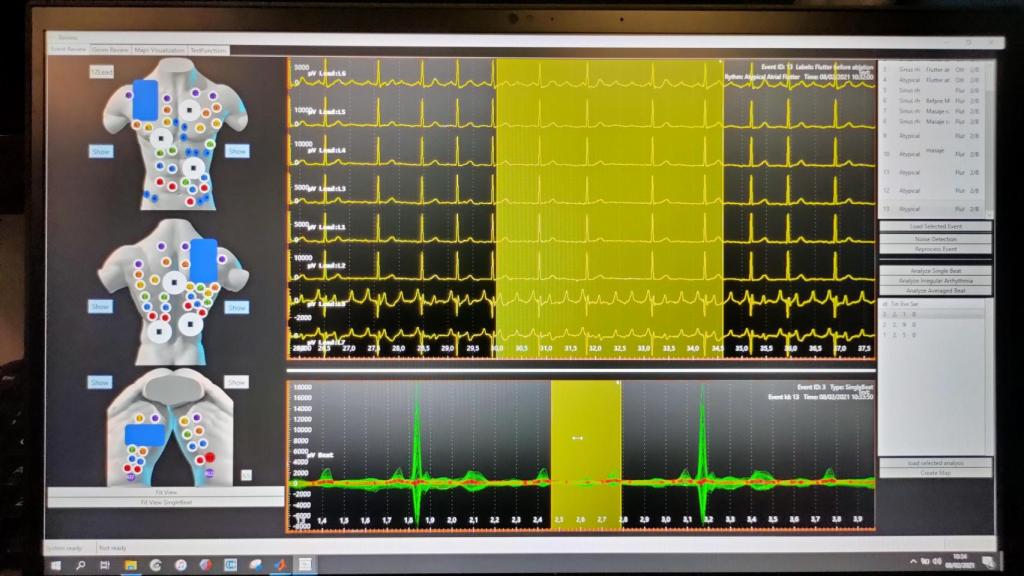The height and width of the screenshot is (576, 1024).
Task: Click the purple electrode dot on lower-body map
Action: pos(154,417)
